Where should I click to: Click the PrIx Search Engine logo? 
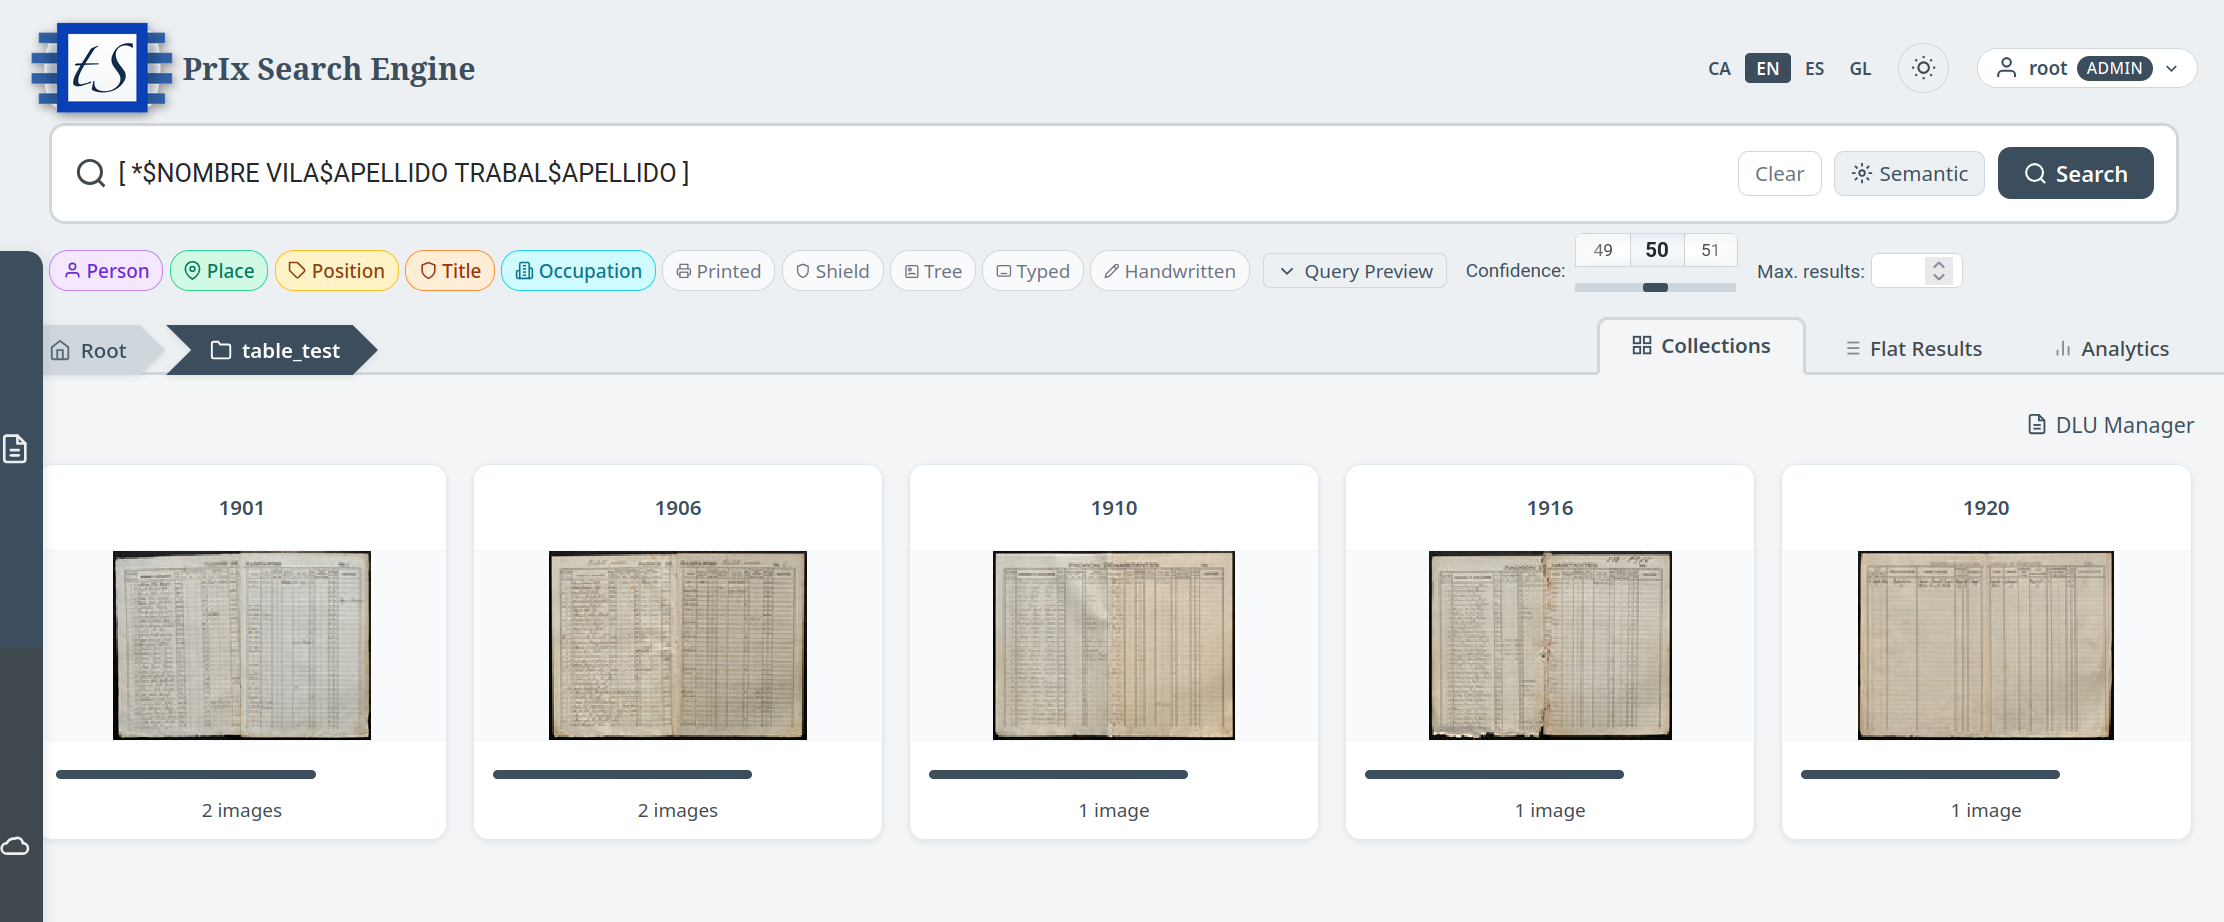[x=101, y=68]
